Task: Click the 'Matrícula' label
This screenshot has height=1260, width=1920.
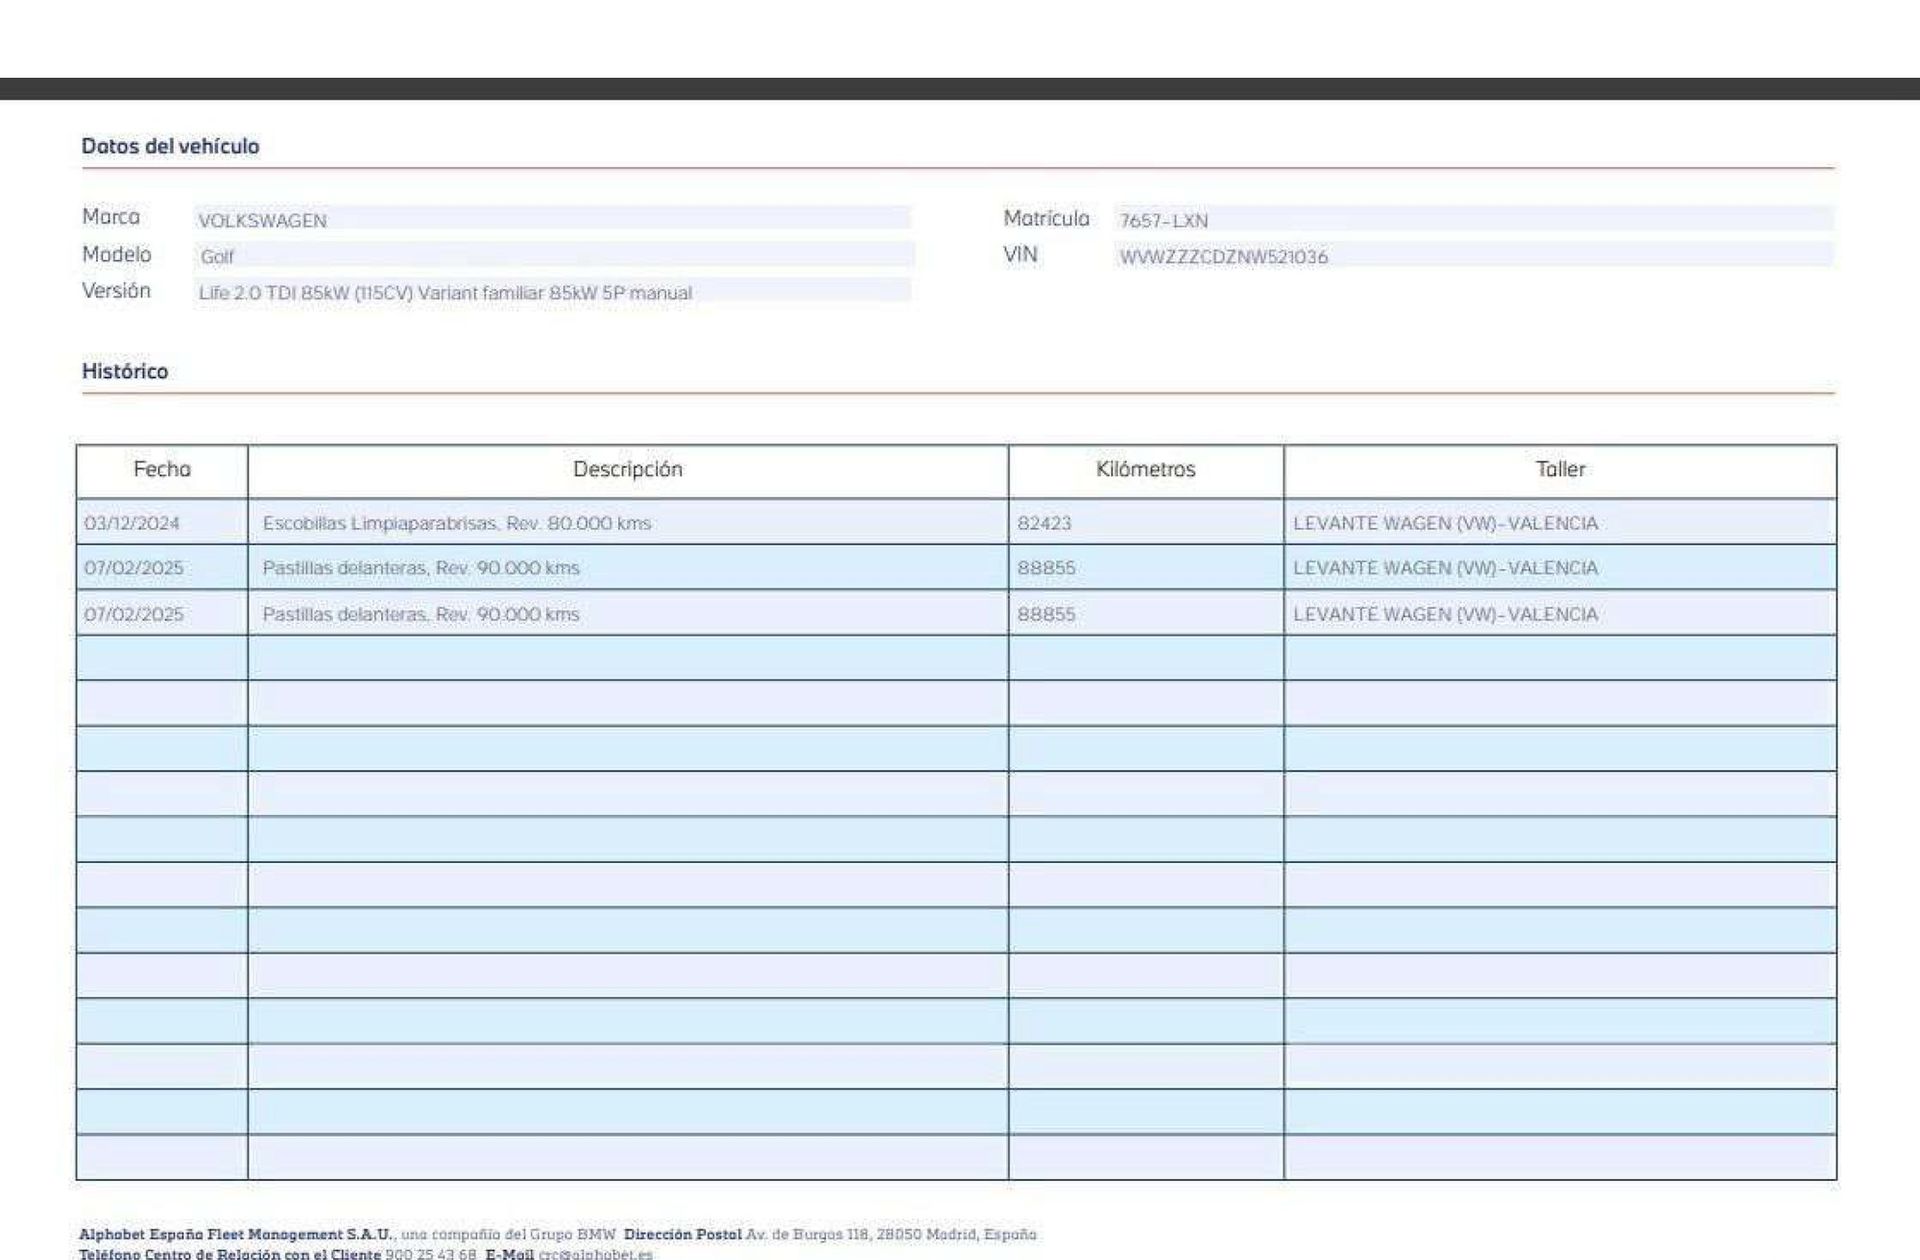Action: pos(1046,218)
